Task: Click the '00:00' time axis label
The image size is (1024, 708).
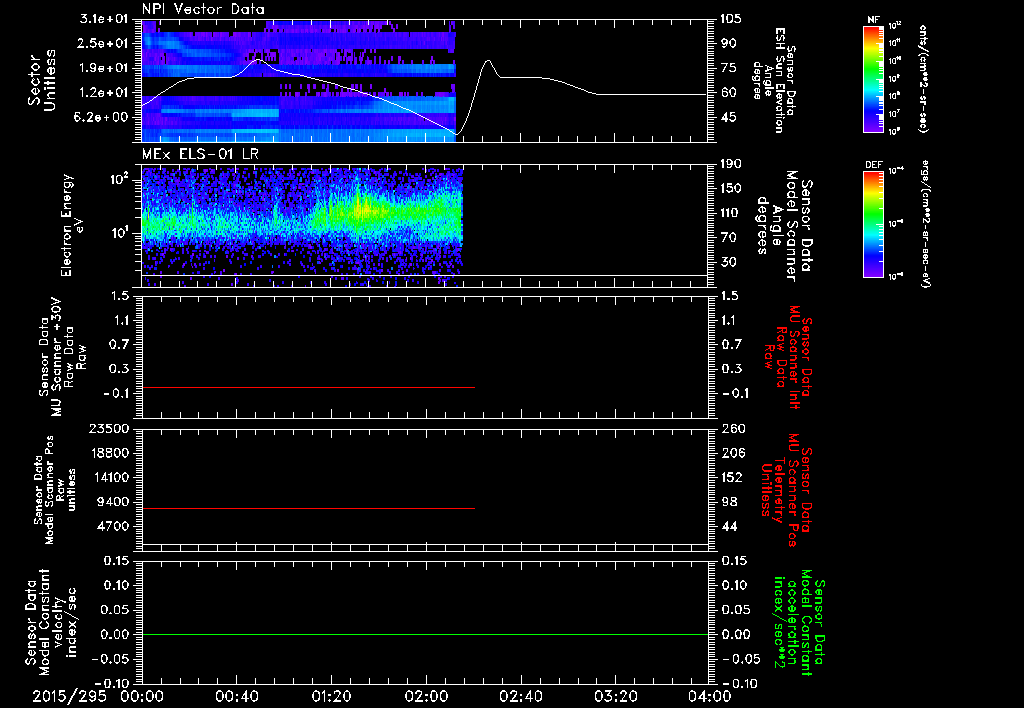Action: click(142, 696)
